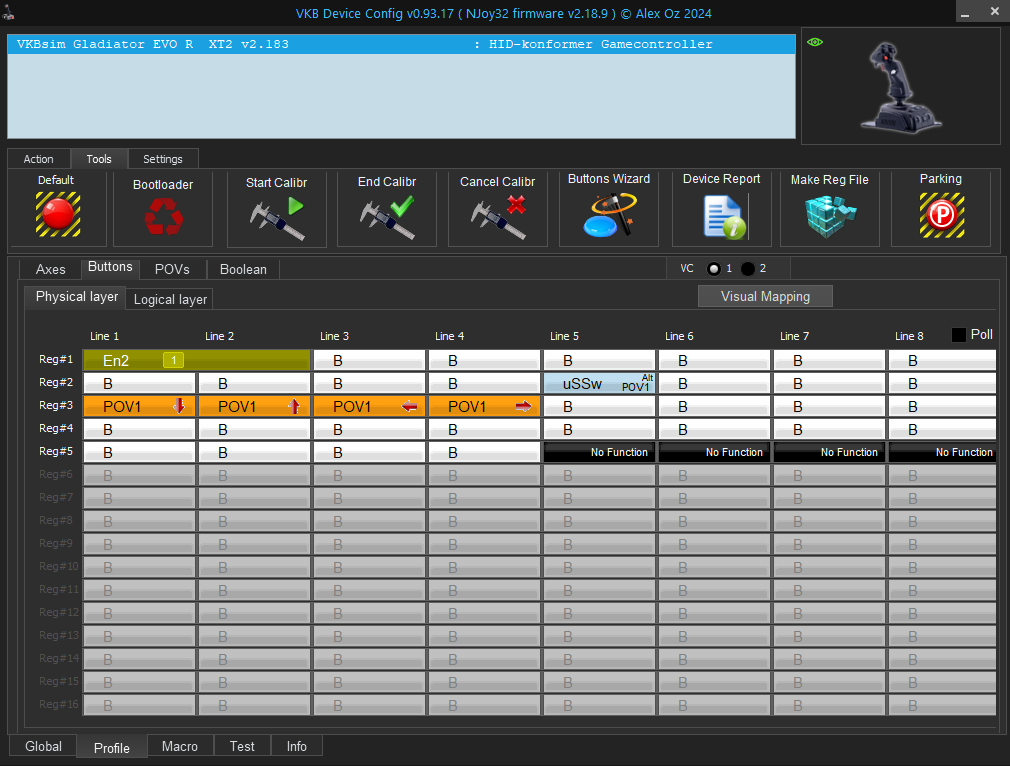Screen dimensions: 1010x766
Task: Click Reg#5 Line 7 No Function cell
Action: pos(830,452)
